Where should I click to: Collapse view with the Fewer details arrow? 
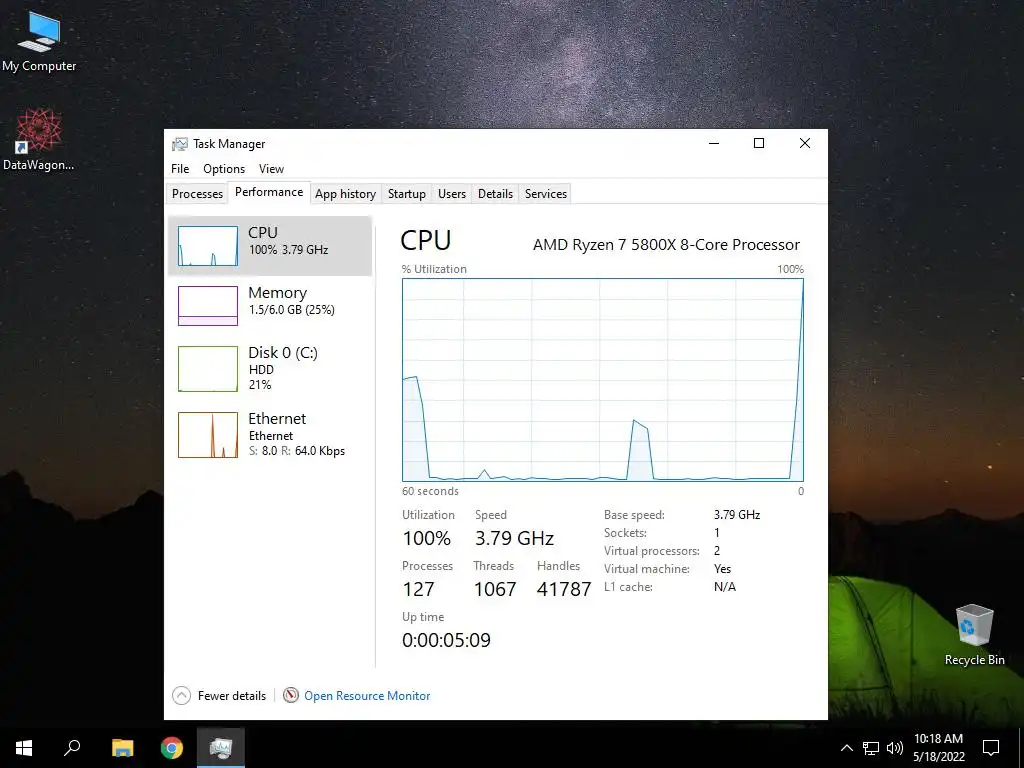[182, 696]
